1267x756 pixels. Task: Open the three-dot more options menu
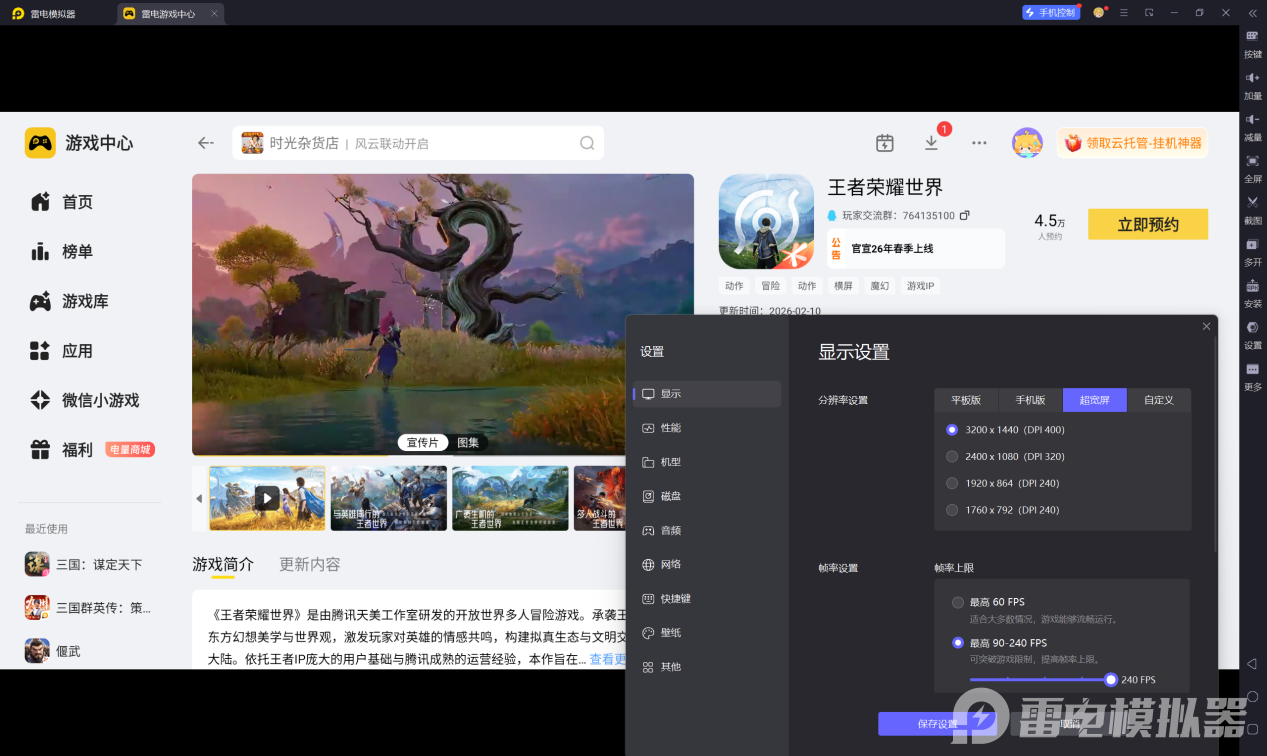[980, 143]
